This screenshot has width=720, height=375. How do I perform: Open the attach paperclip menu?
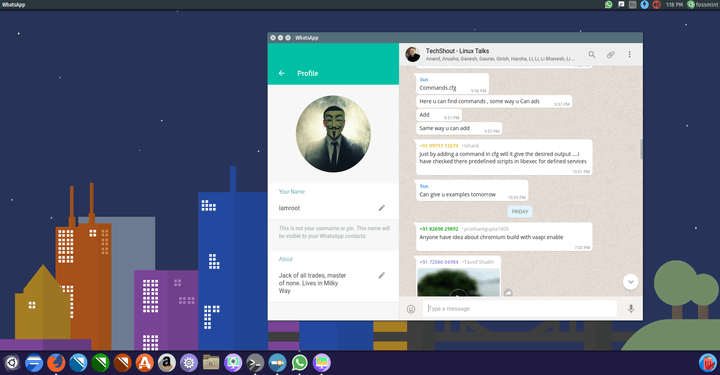point(611,55)
